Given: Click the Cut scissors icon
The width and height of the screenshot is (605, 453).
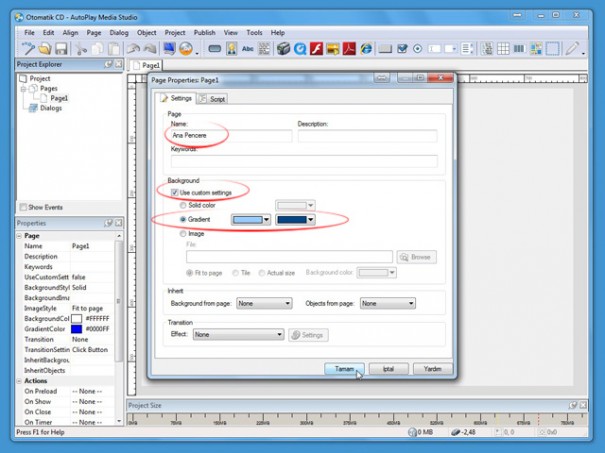Looking at the screenshot, I should (81, 49).
